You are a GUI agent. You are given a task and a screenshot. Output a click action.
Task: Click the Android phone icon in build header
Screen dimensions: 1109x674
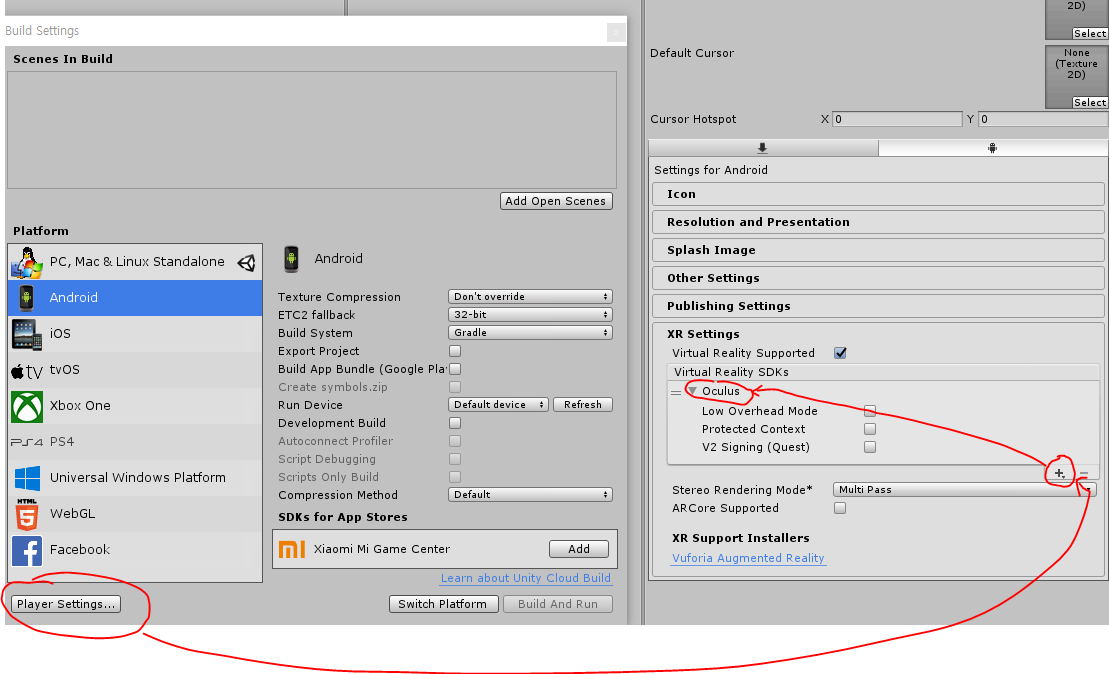(x=291, y=259)
